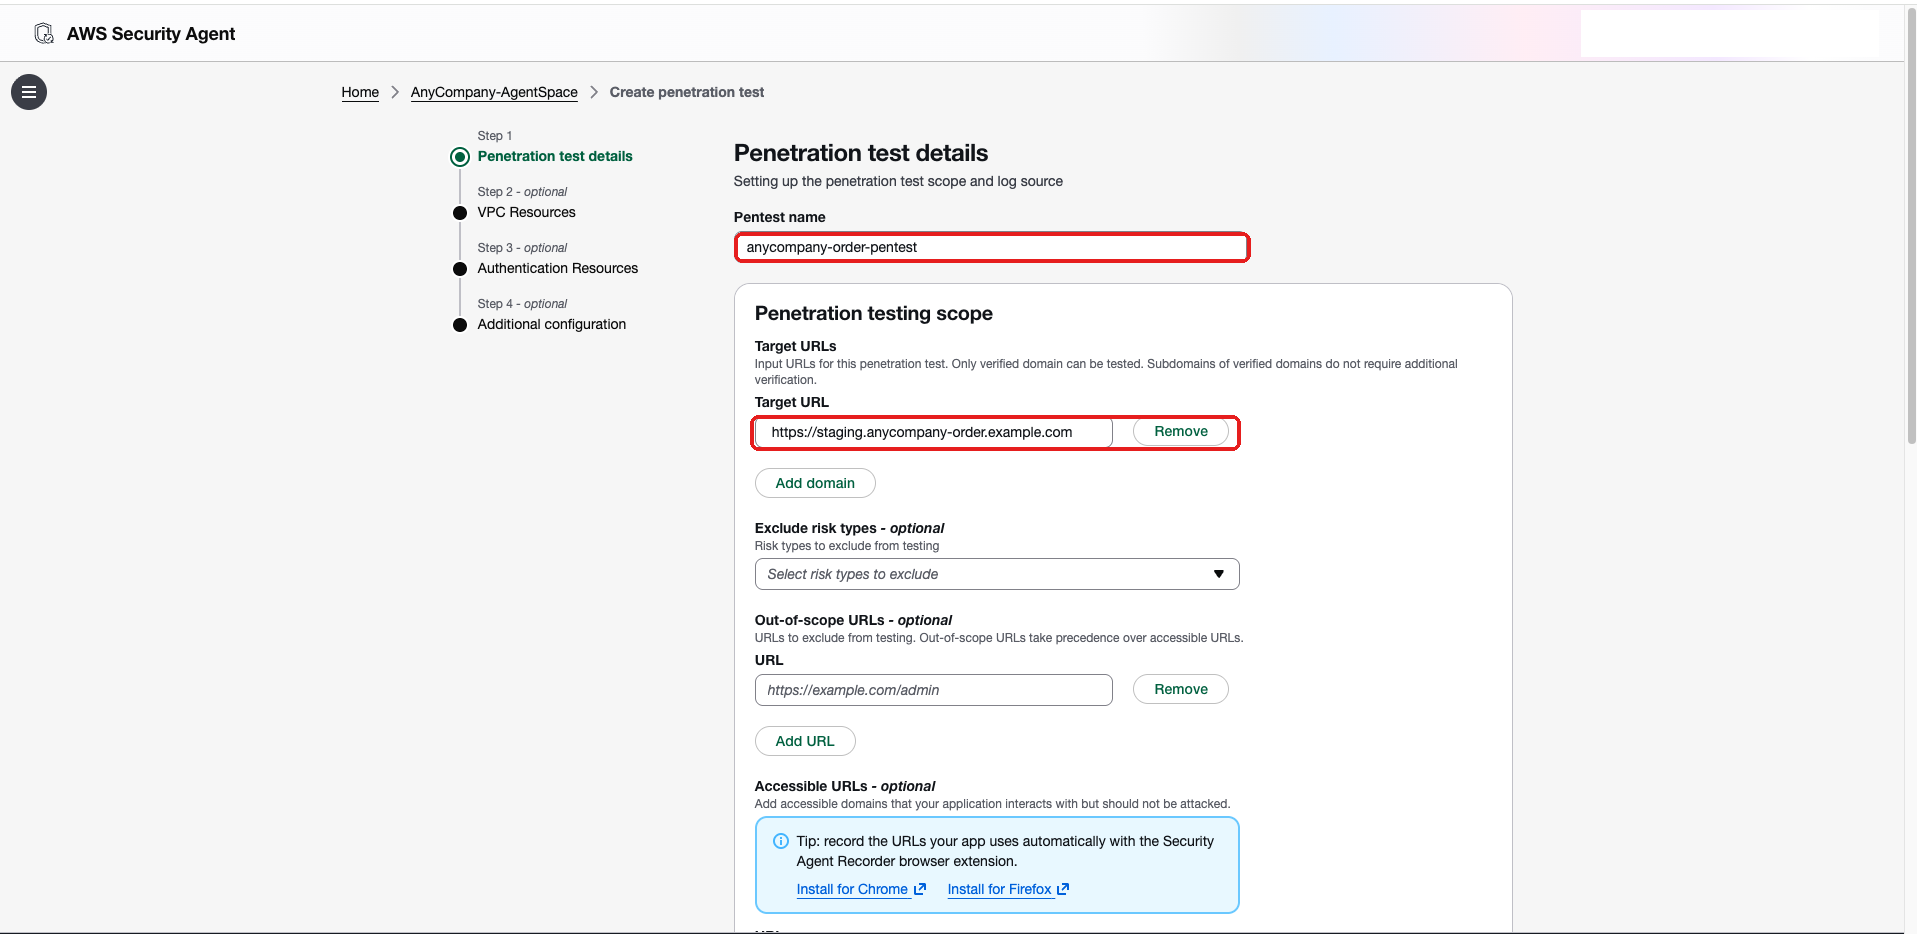The width and height of the screenshot is (1917, 934).
Task: Click the Penetration testing scope heading
Action: pyautogui.click(x=874, y=313)
